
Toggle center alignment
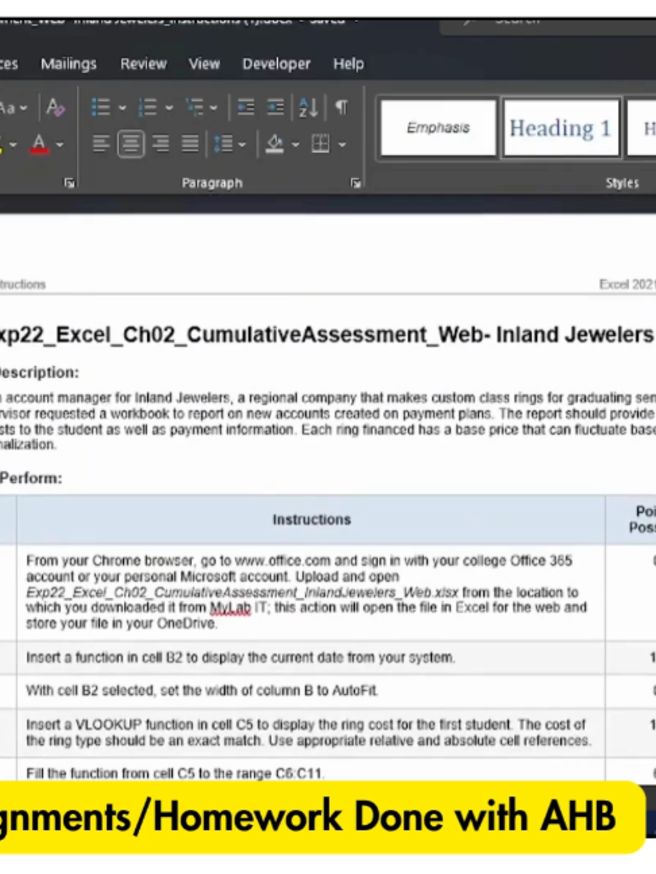[131, 144]
